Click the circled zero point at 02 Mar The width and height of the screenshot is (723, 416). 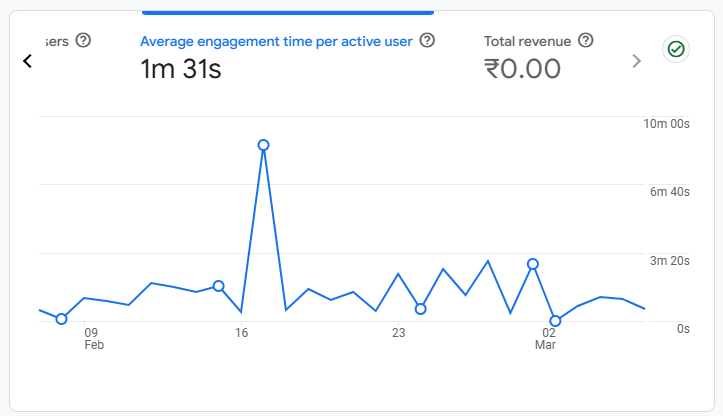(x=555, y=321)
